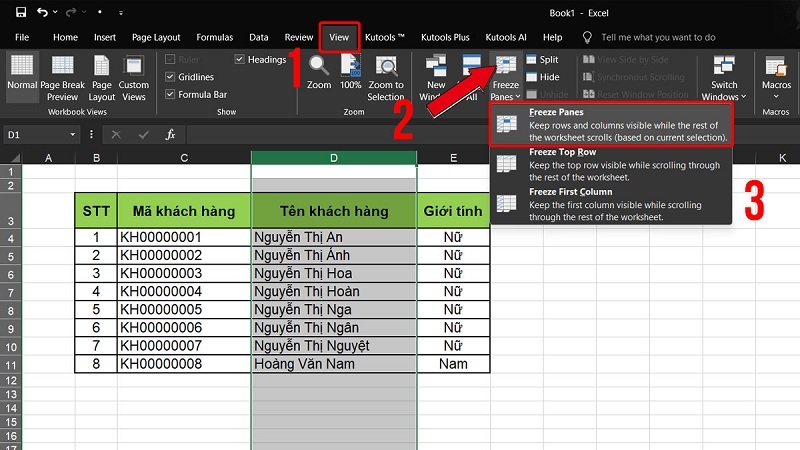The height and width of the screenshot is (450, 800).
Task: Select column C header
Action: 184,158
